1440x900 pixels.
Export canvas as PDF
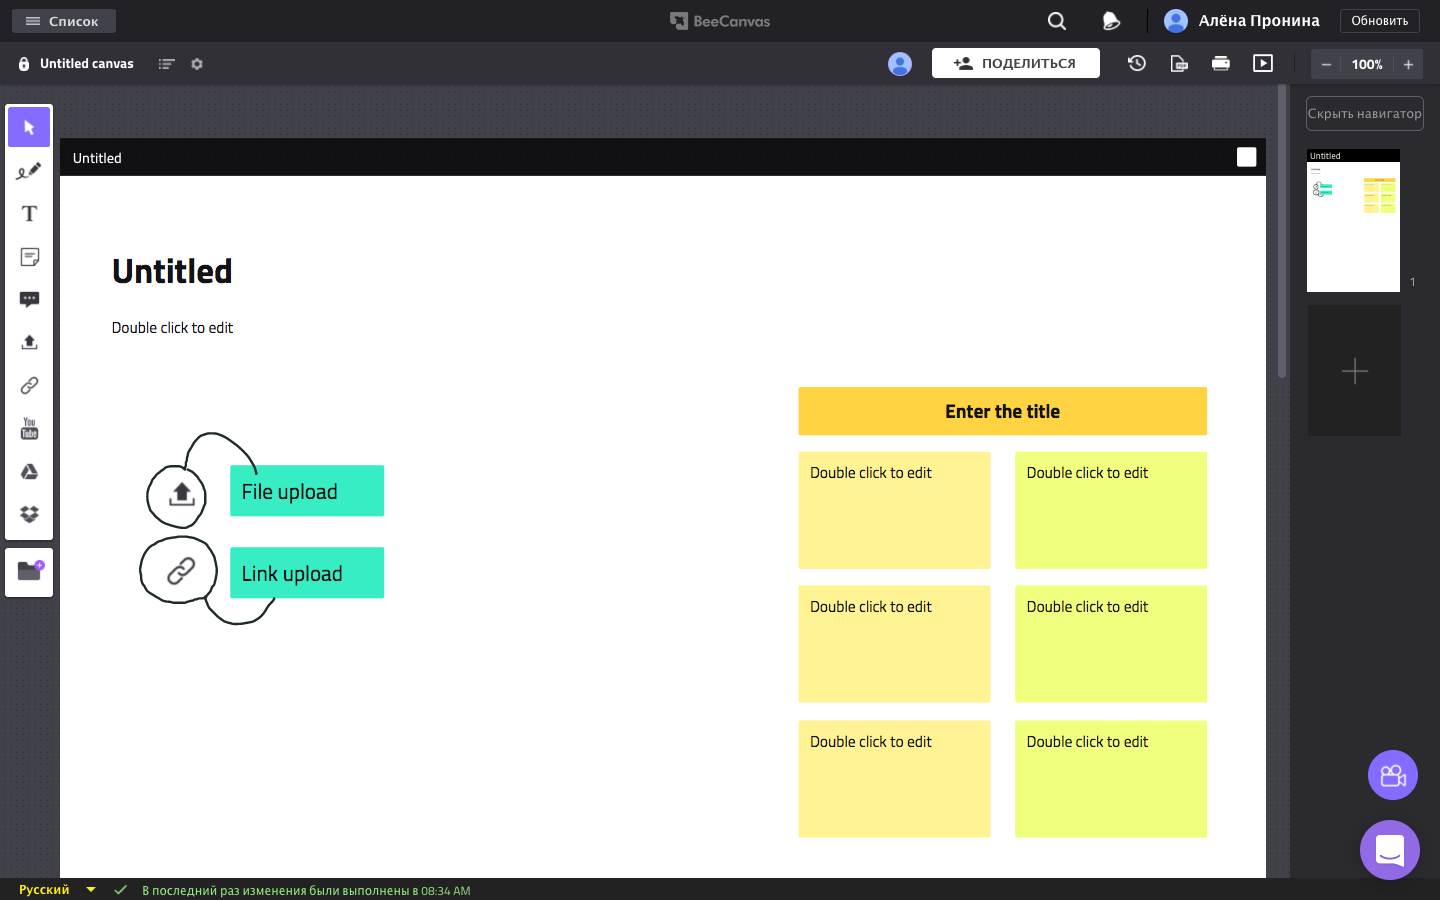click(x=1179, y=64)
